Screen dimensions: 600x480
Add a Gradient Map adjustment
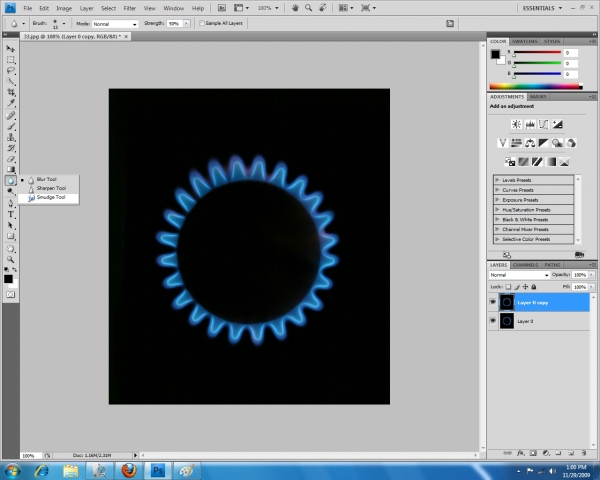point(551,162)
